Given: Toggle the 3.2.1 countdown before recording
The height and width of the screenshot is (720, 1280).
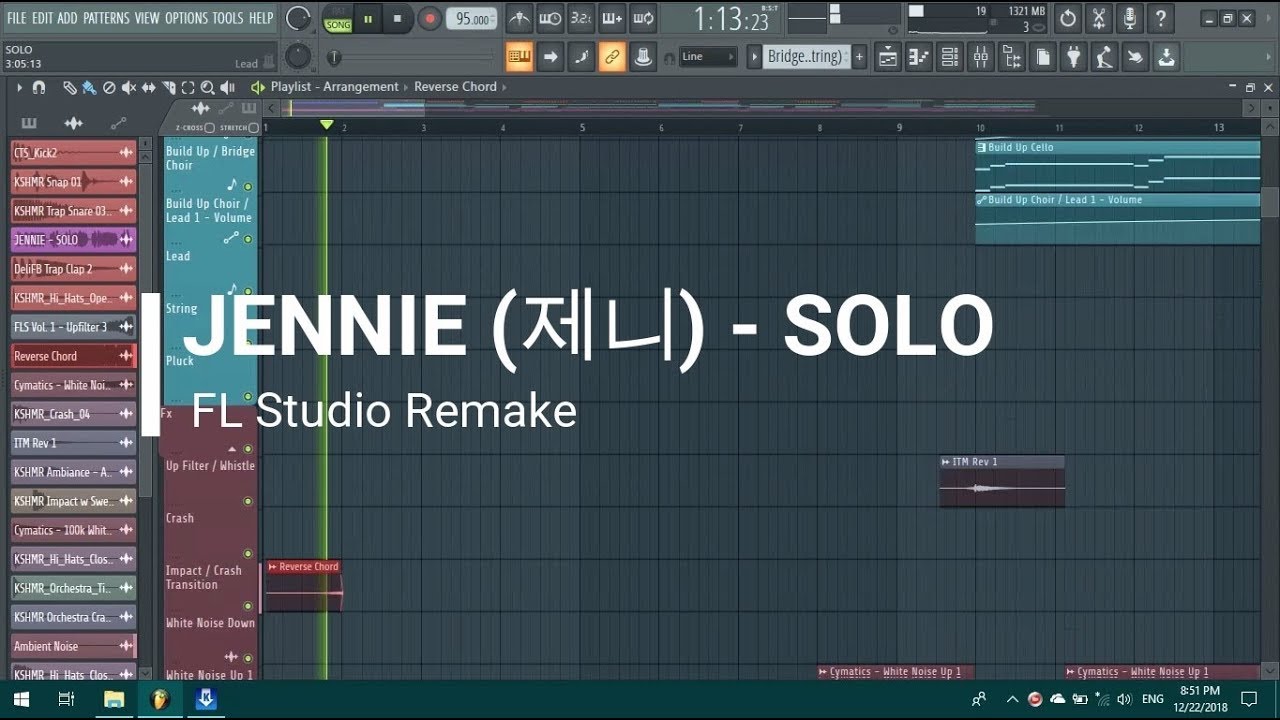Looking at the screenshot, I should [581, 18].
